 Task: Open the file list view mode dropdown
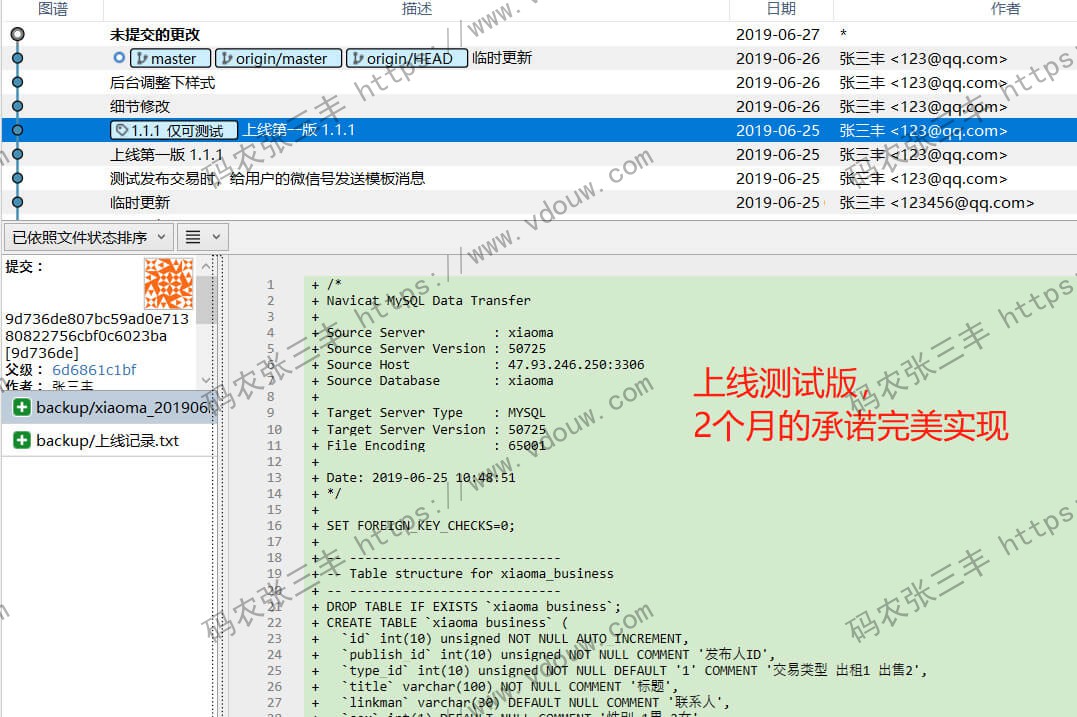[x=204, y=237]
